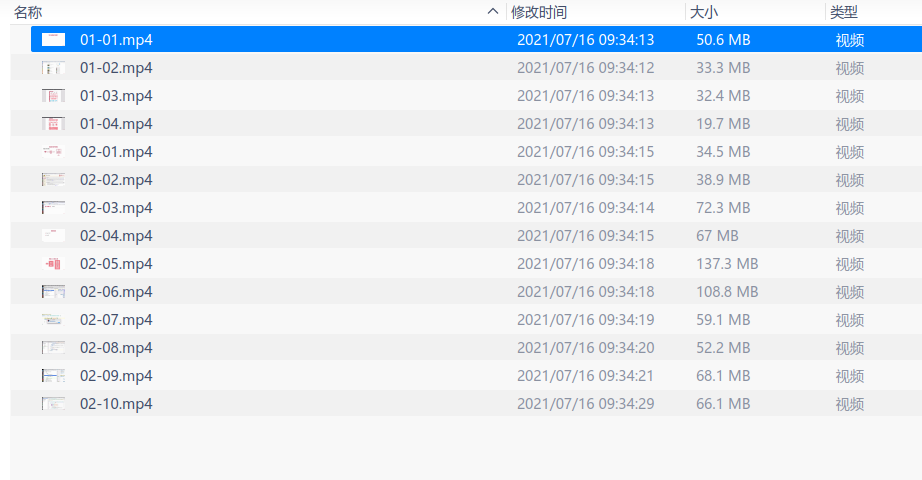Click the 33.3 MB size cell
Image resolution: width=922 pixels, height=480 pixels.
pos(723,68)
